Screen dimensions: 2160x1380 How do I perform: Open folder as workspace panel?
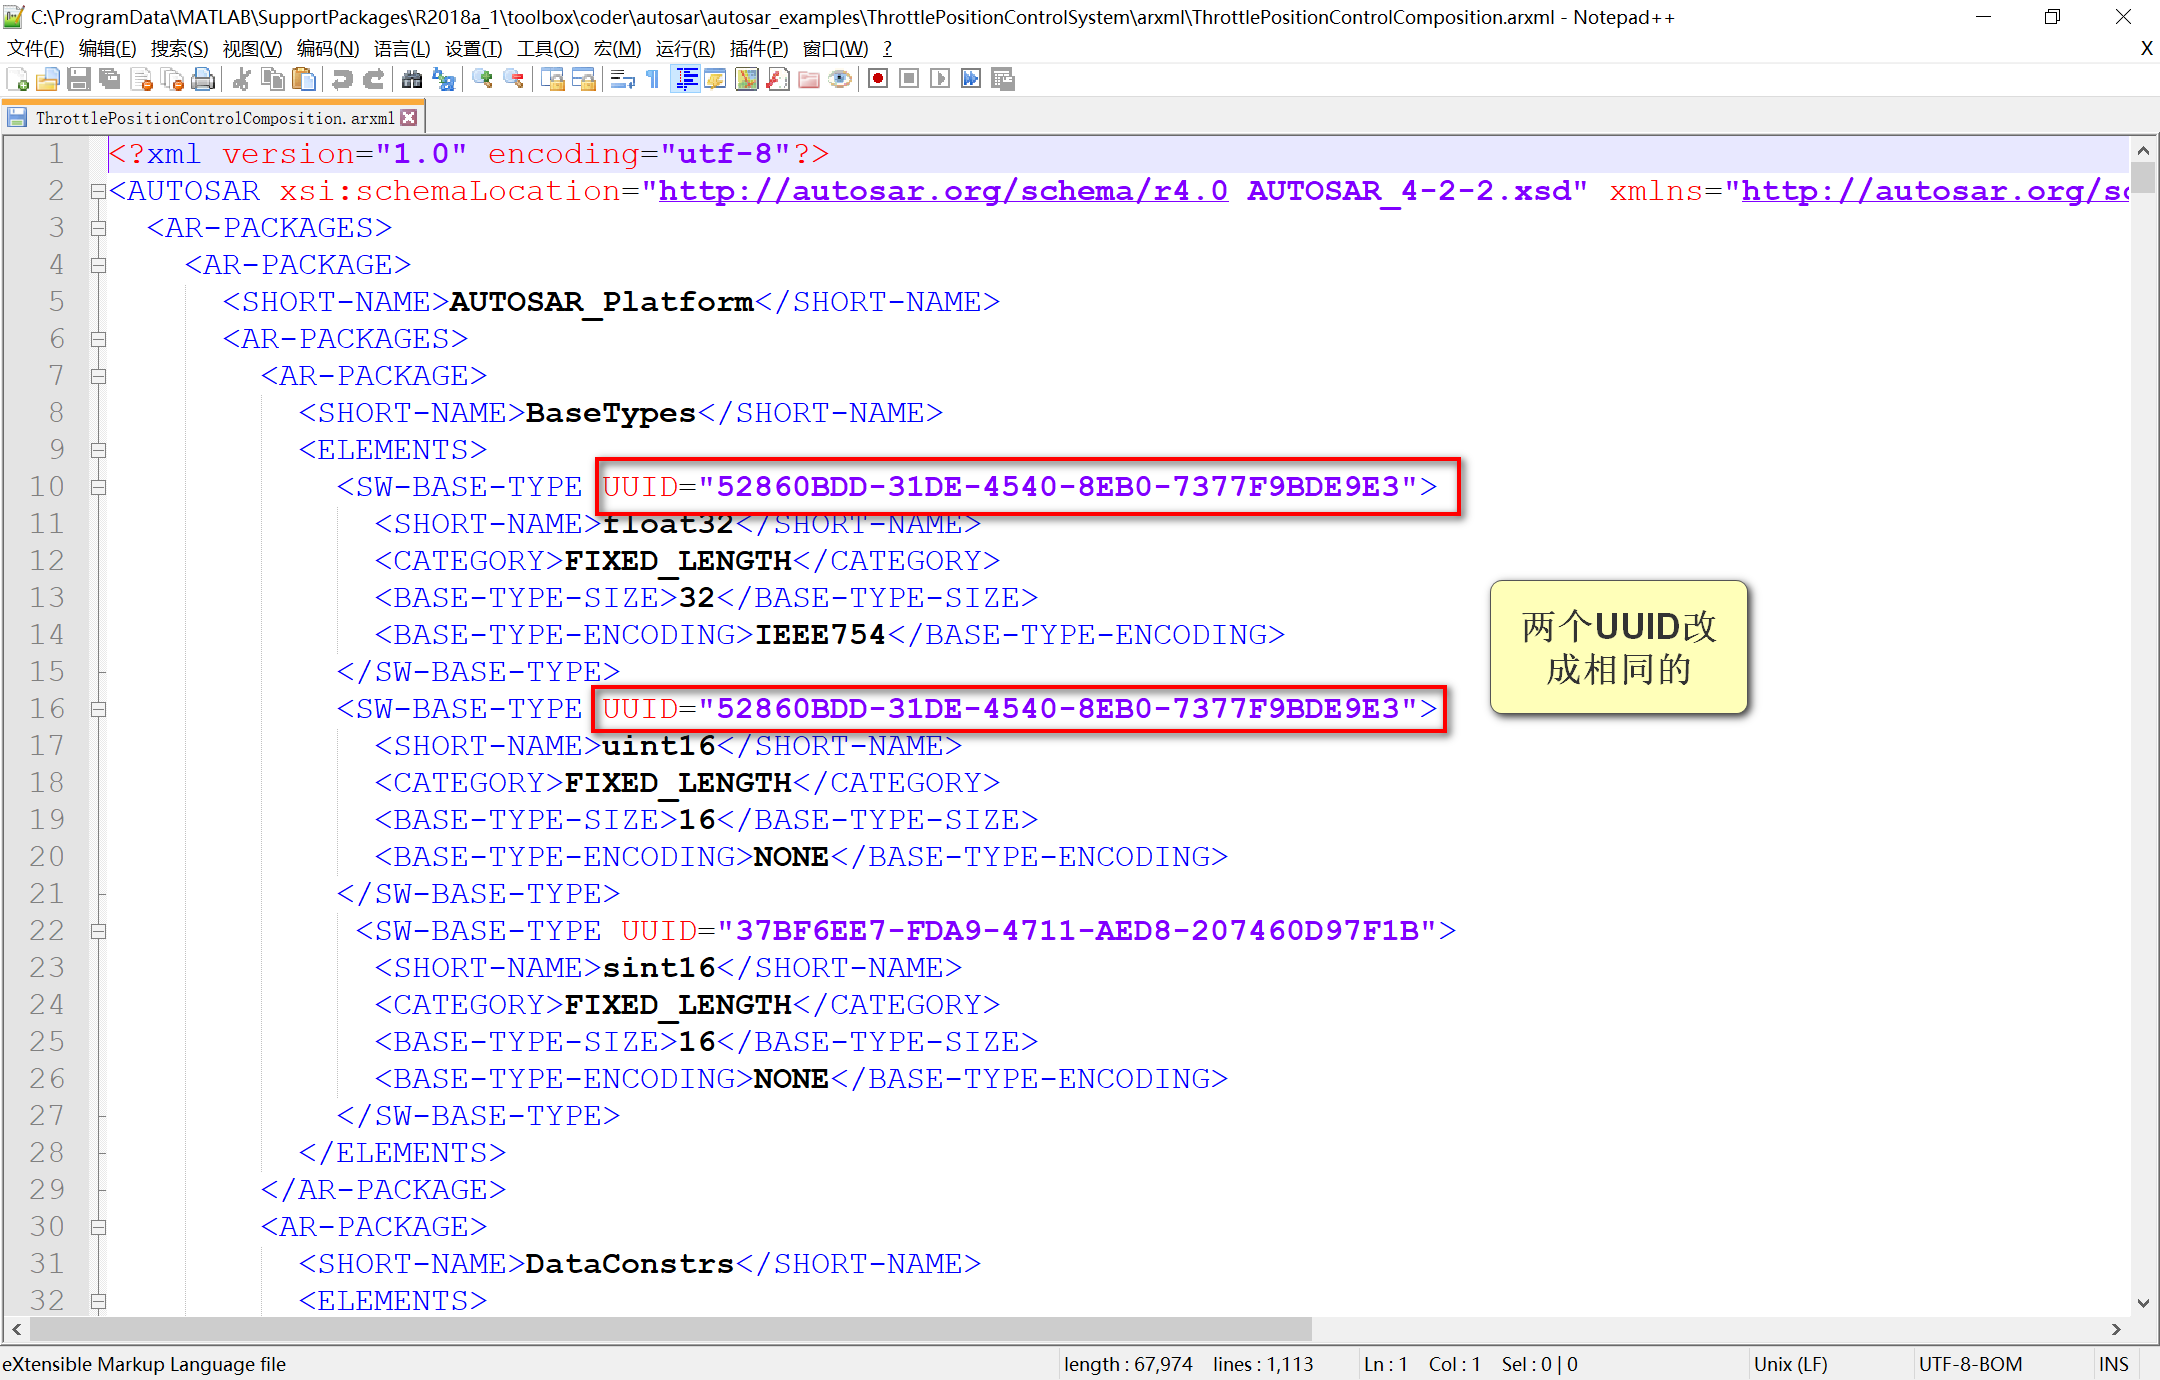click(x=808, y=79)
